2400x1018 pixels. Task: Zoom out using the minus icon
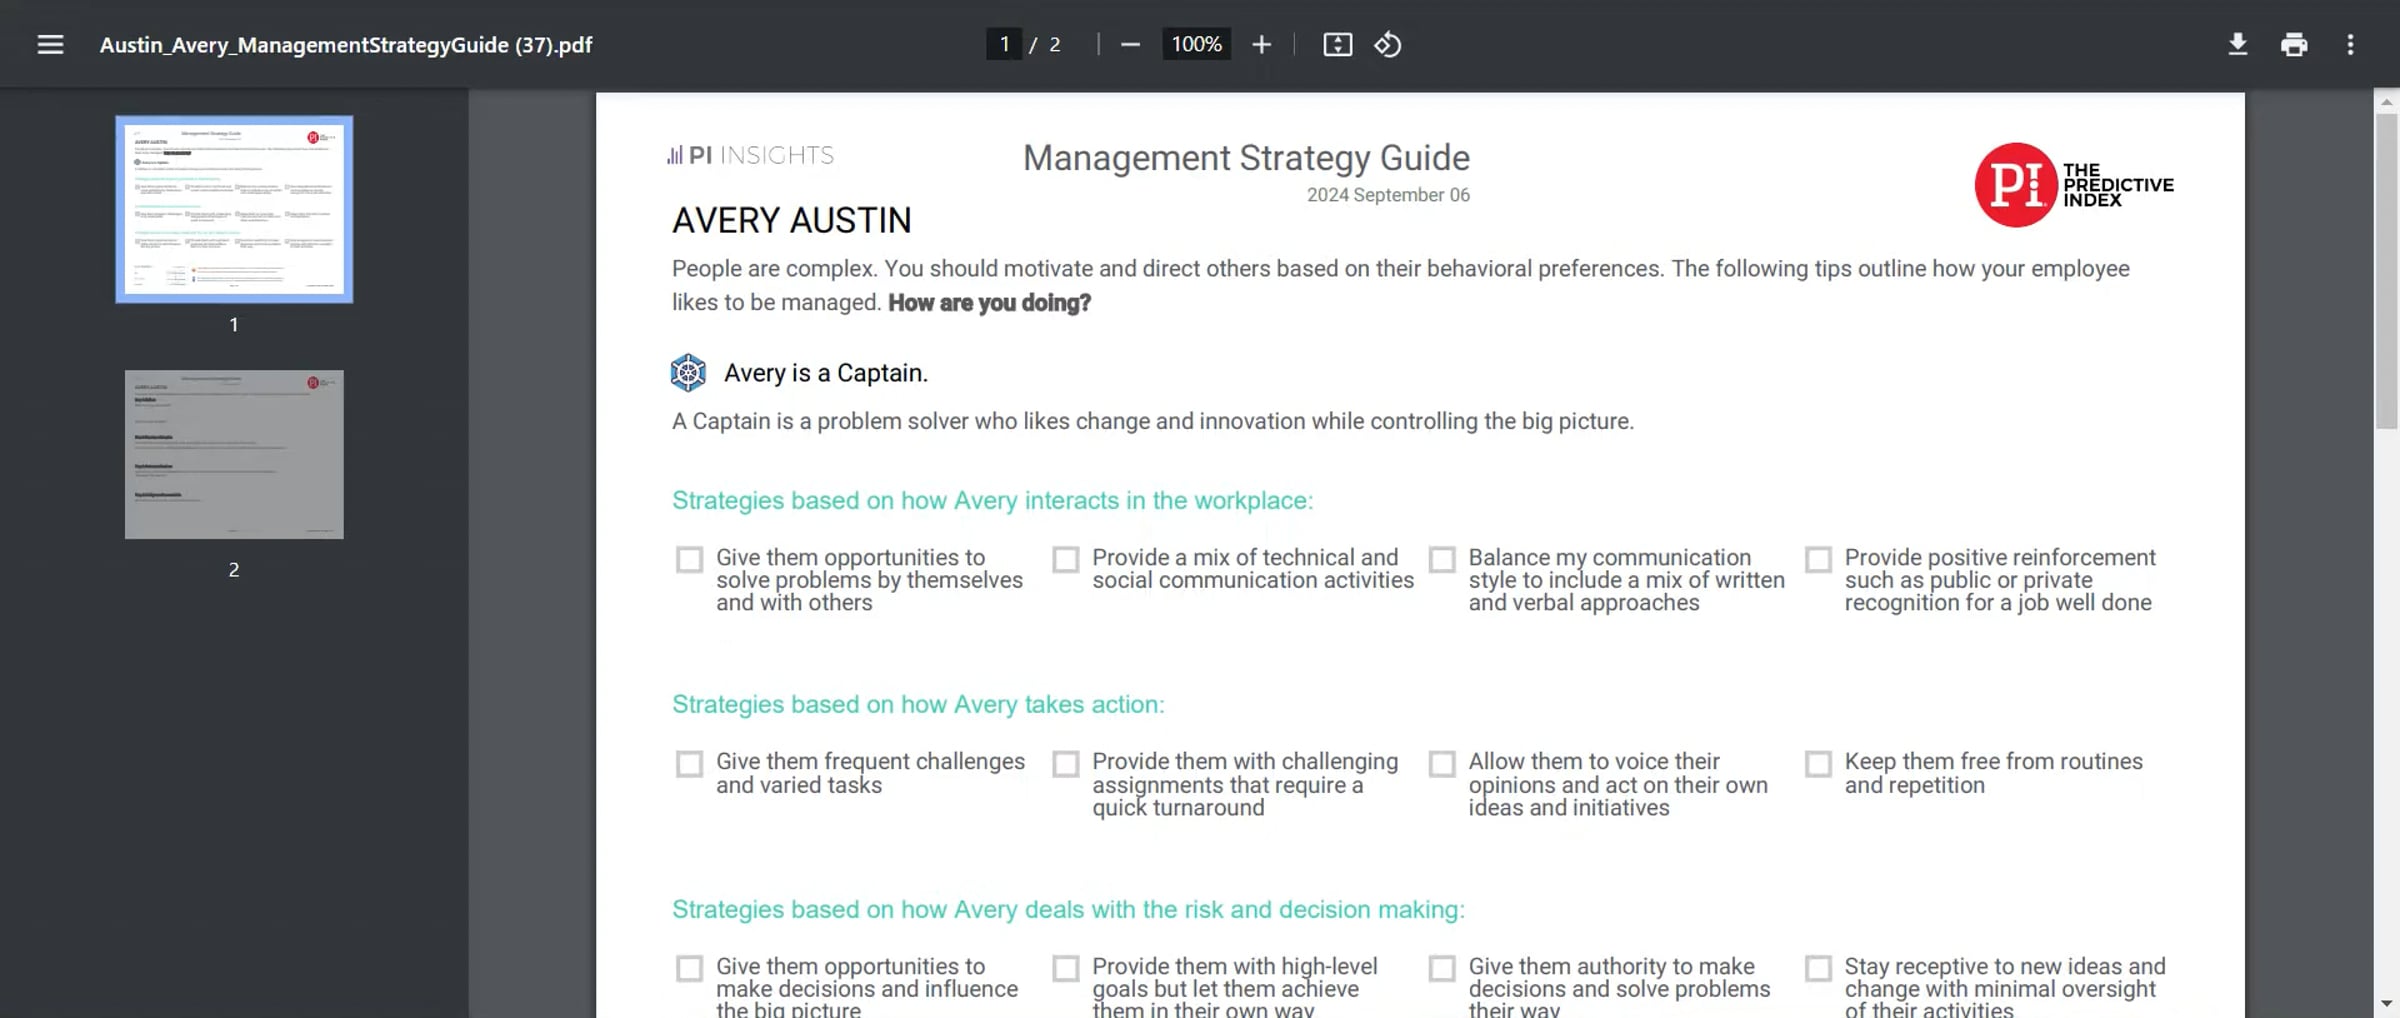pos(1130,44)
